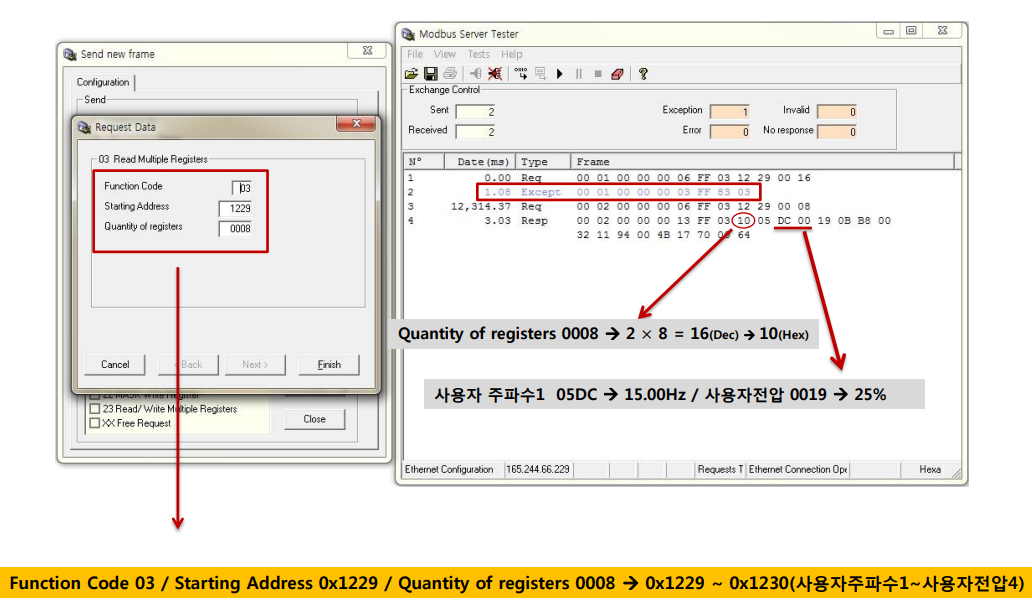Open a saved file in Modbus Server Tester
The height and width of the screenshot is (603, 1032).
point(412,73)
